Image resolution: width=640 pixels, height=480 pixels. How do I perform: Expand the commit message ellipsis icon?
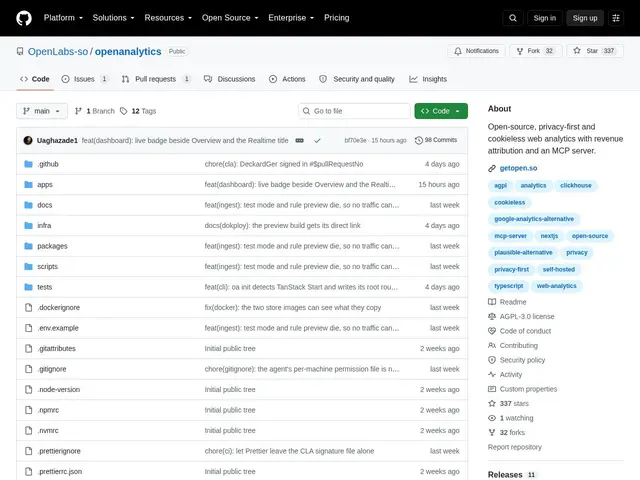pyautogui.click(x=299, y=140)
